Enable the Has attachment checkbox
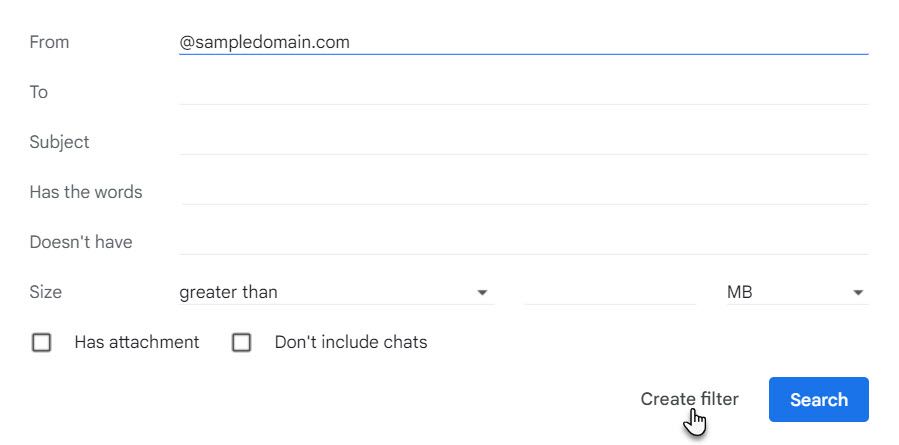899x445 pixels. (x=42, y=343)
